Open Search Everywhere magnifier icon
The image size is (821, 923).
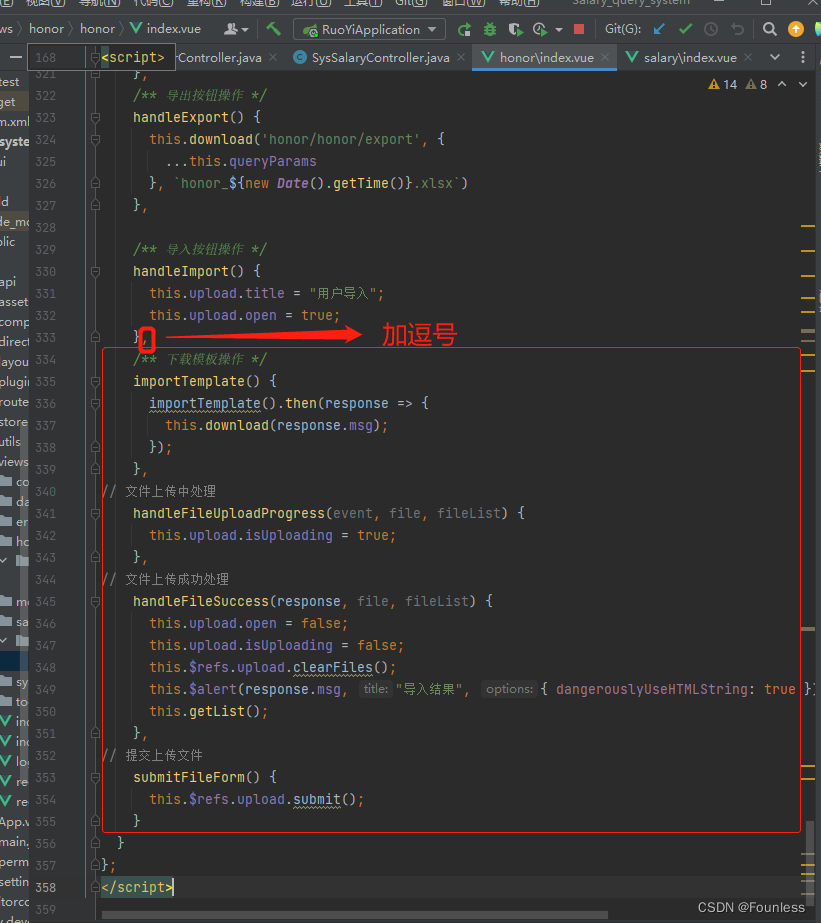tap(769, 29)
